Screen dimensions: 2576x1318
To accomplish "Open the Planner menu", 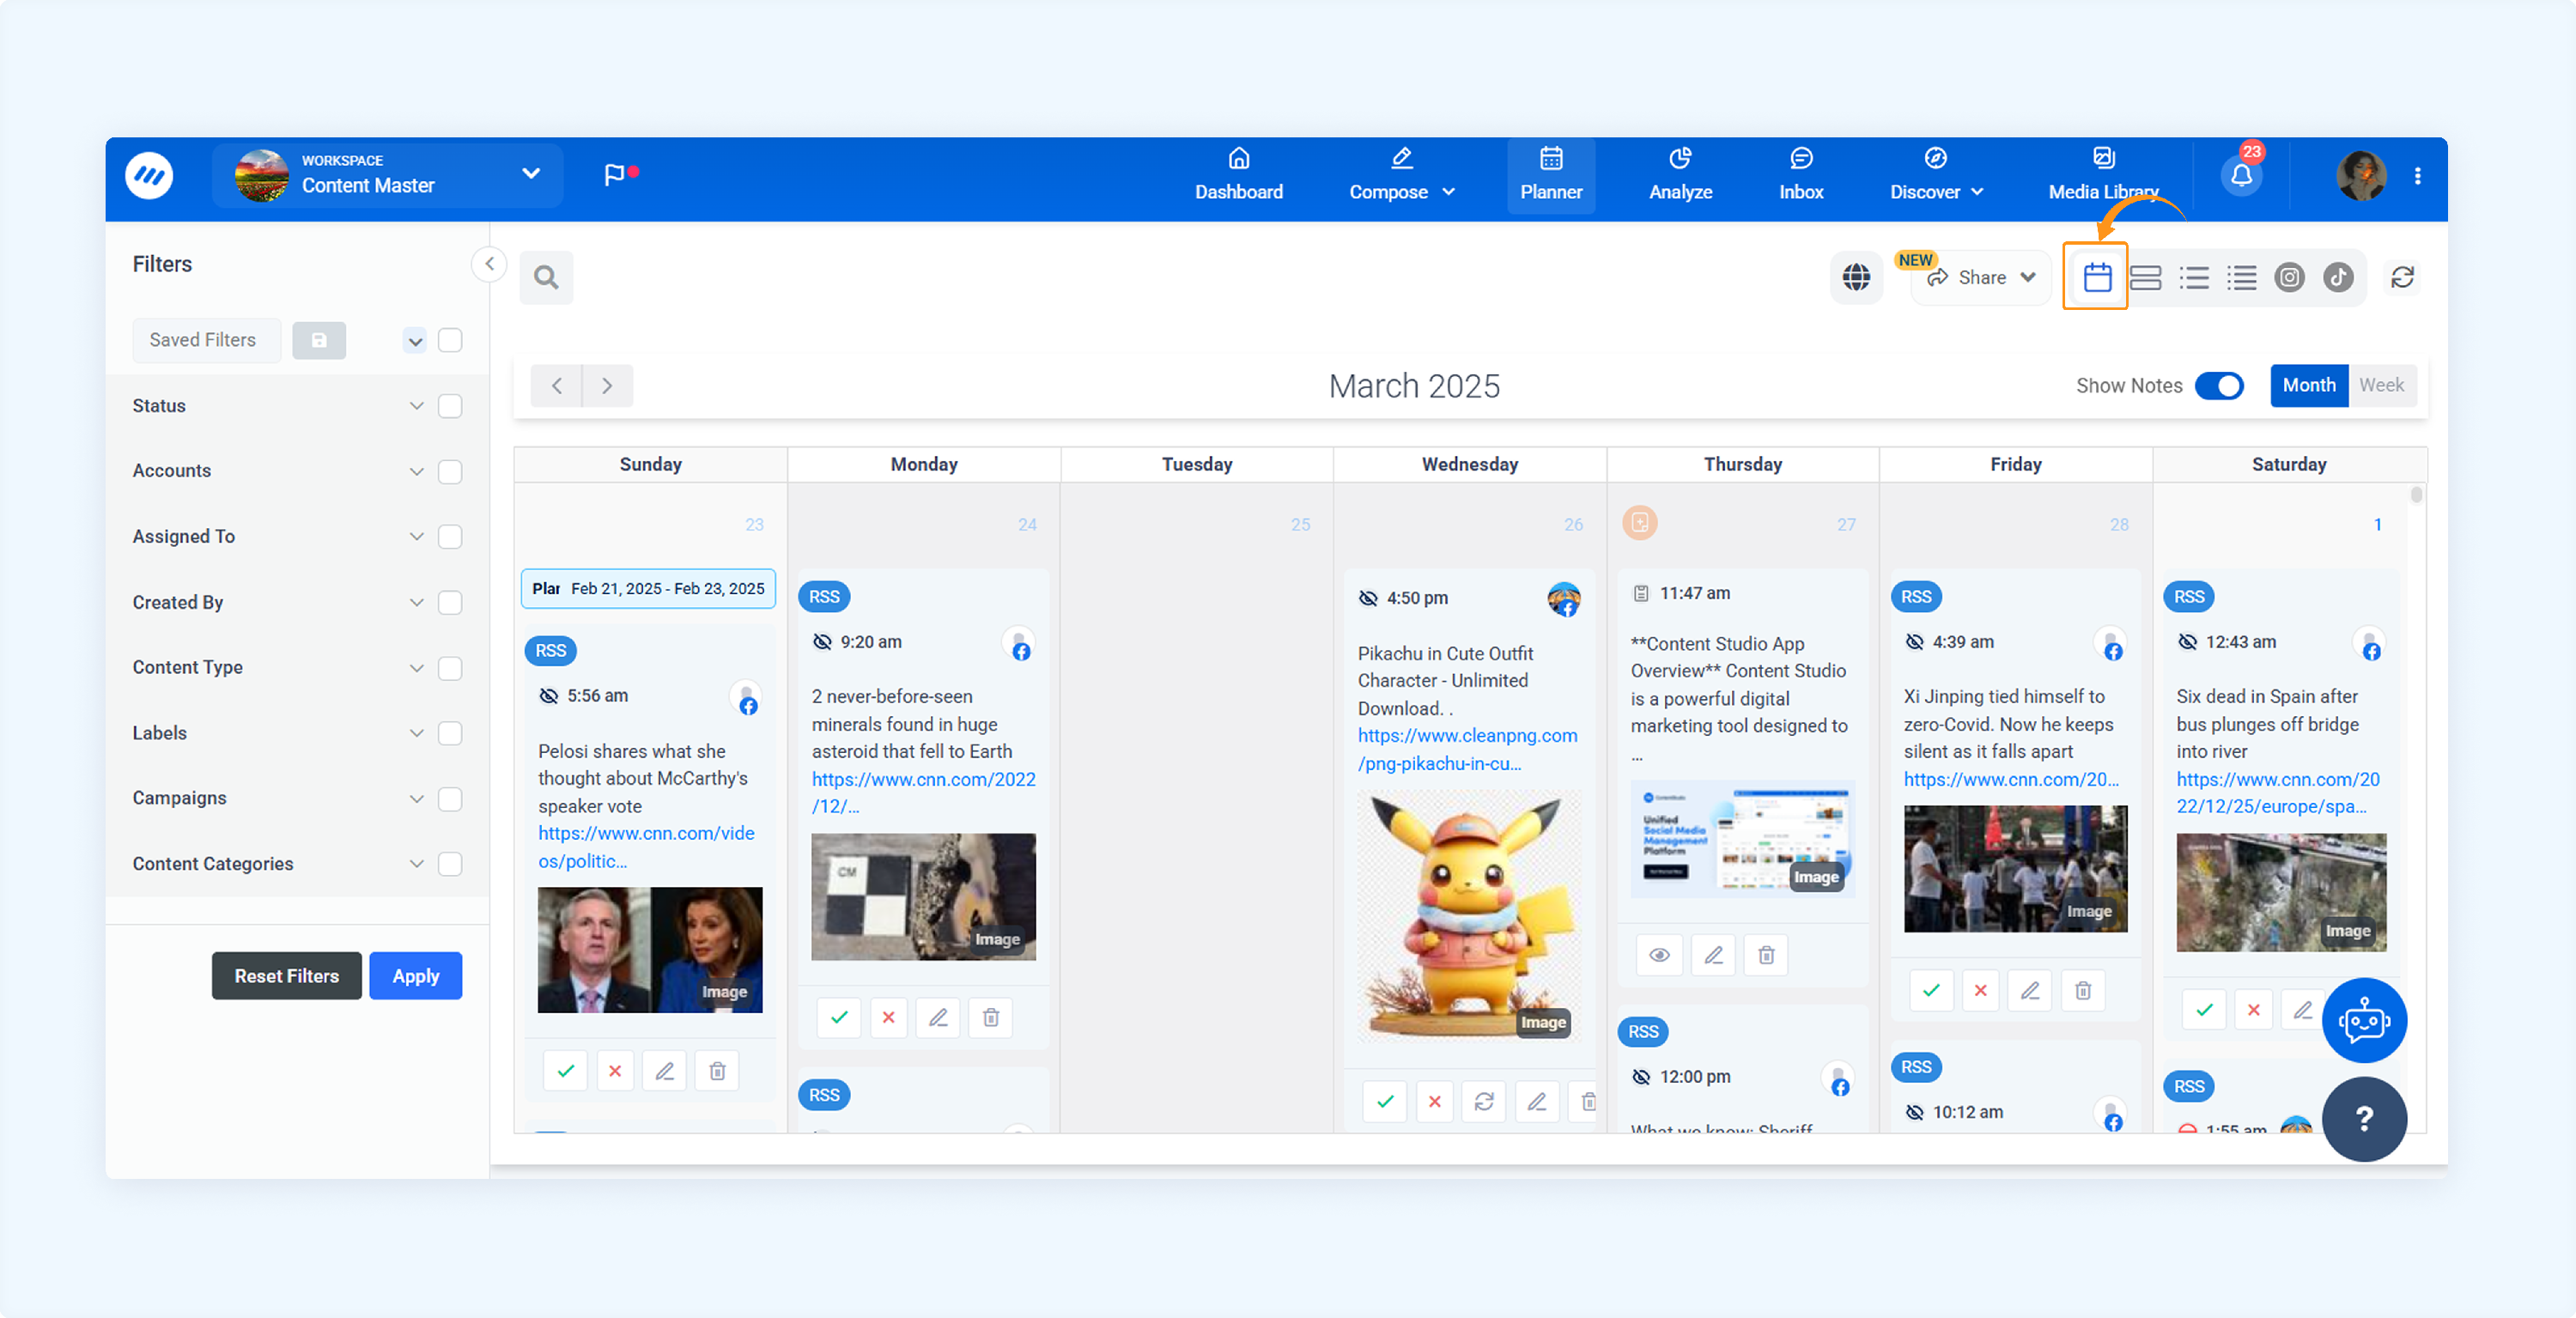I will coord(1550,176).
